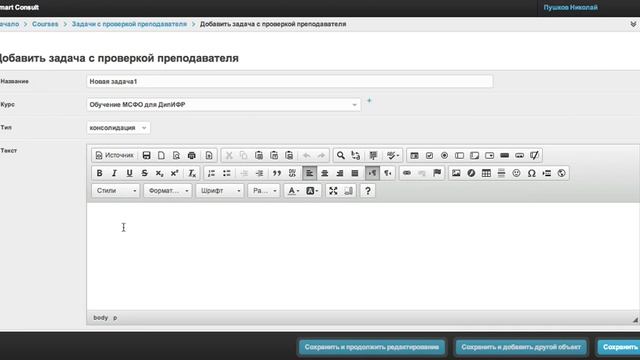The width and height of the screenshot is (640, 360).
Task: Select Justify alignment
Action: coord(355,173)
